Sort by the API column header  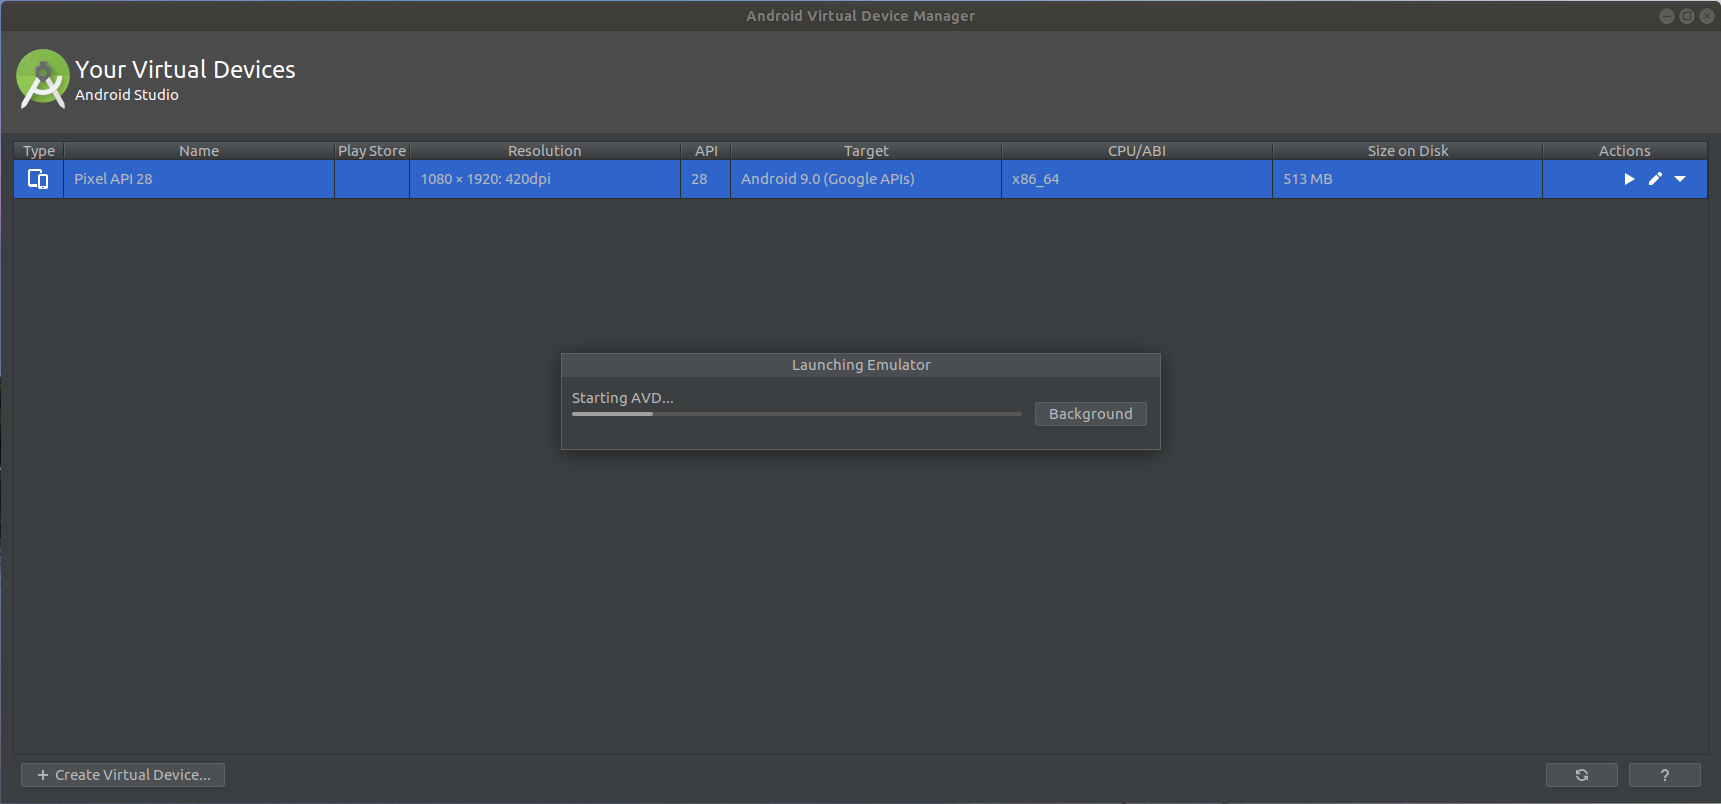[706, 151]
